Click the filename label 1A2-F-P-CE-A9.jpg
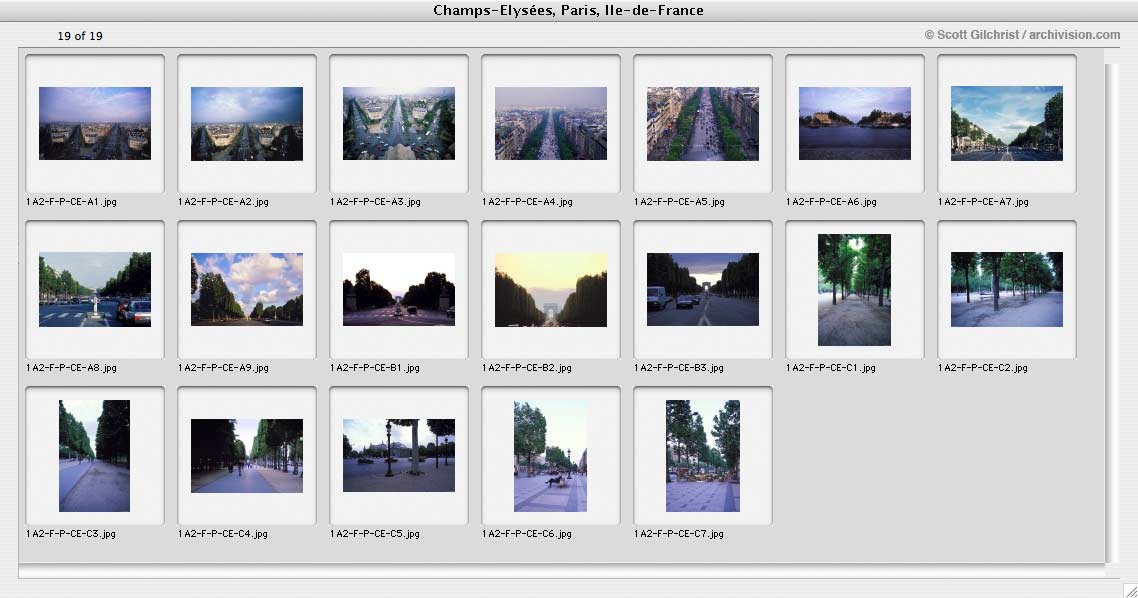Image resolution: width=1138 pixels, height=598 pixels. tap(224, 368)
